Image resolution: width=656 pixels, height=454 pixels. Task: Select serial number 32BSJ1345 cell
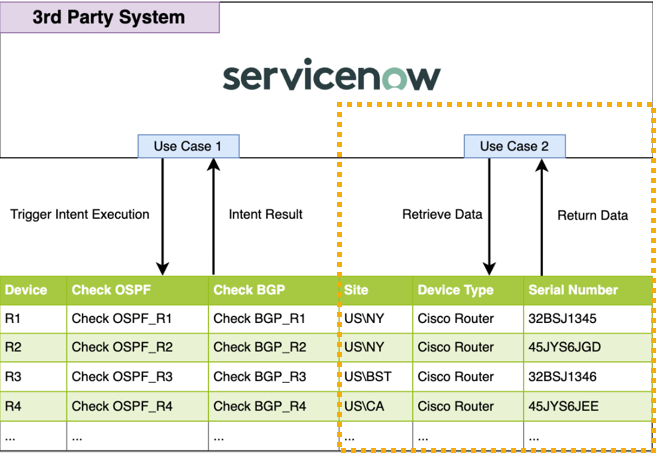[567, 319]
